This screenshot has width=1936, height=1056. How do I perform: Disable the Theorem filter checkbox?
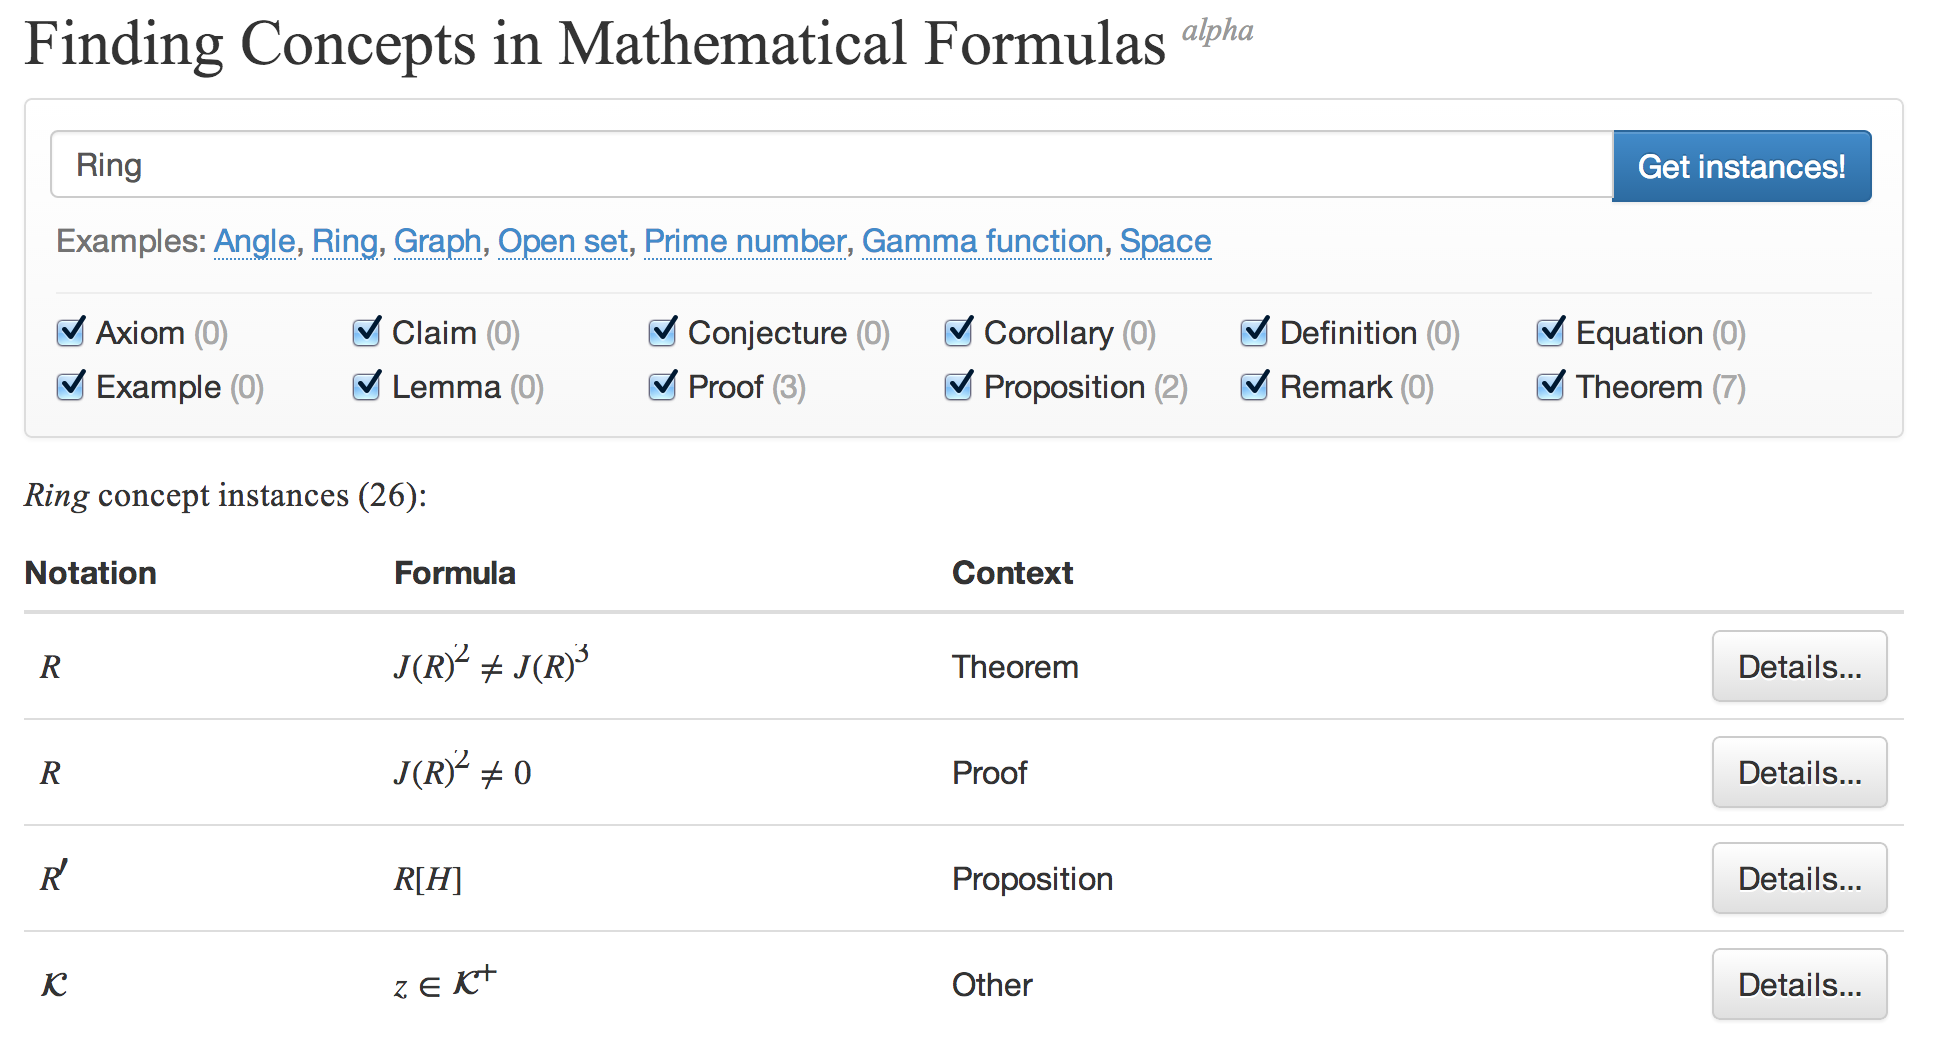click(1551, 386)
